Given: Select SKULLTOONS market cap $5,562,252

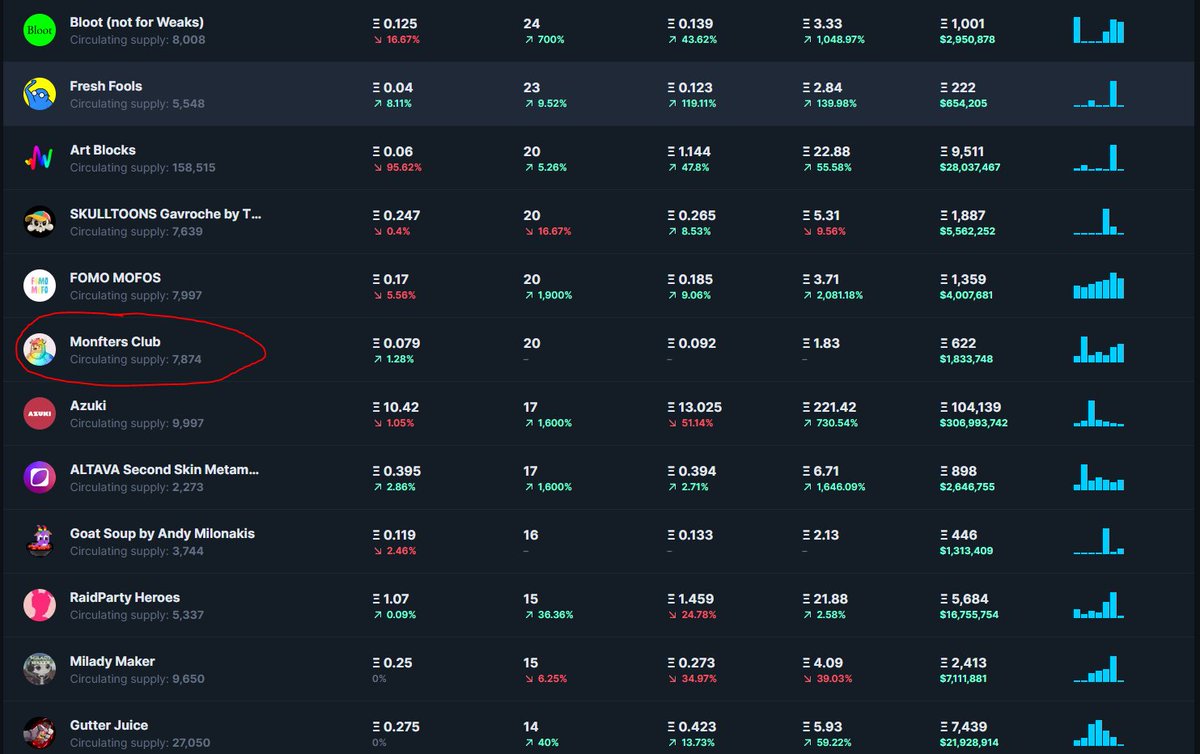Looking at the screenshot, I should point(967,231).
